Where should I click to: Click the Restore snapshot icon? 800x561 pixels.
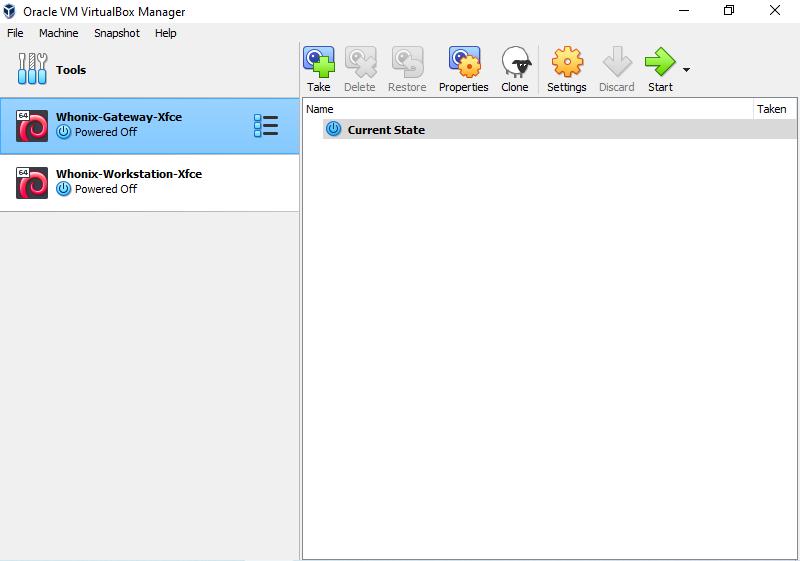coord(407,63)
